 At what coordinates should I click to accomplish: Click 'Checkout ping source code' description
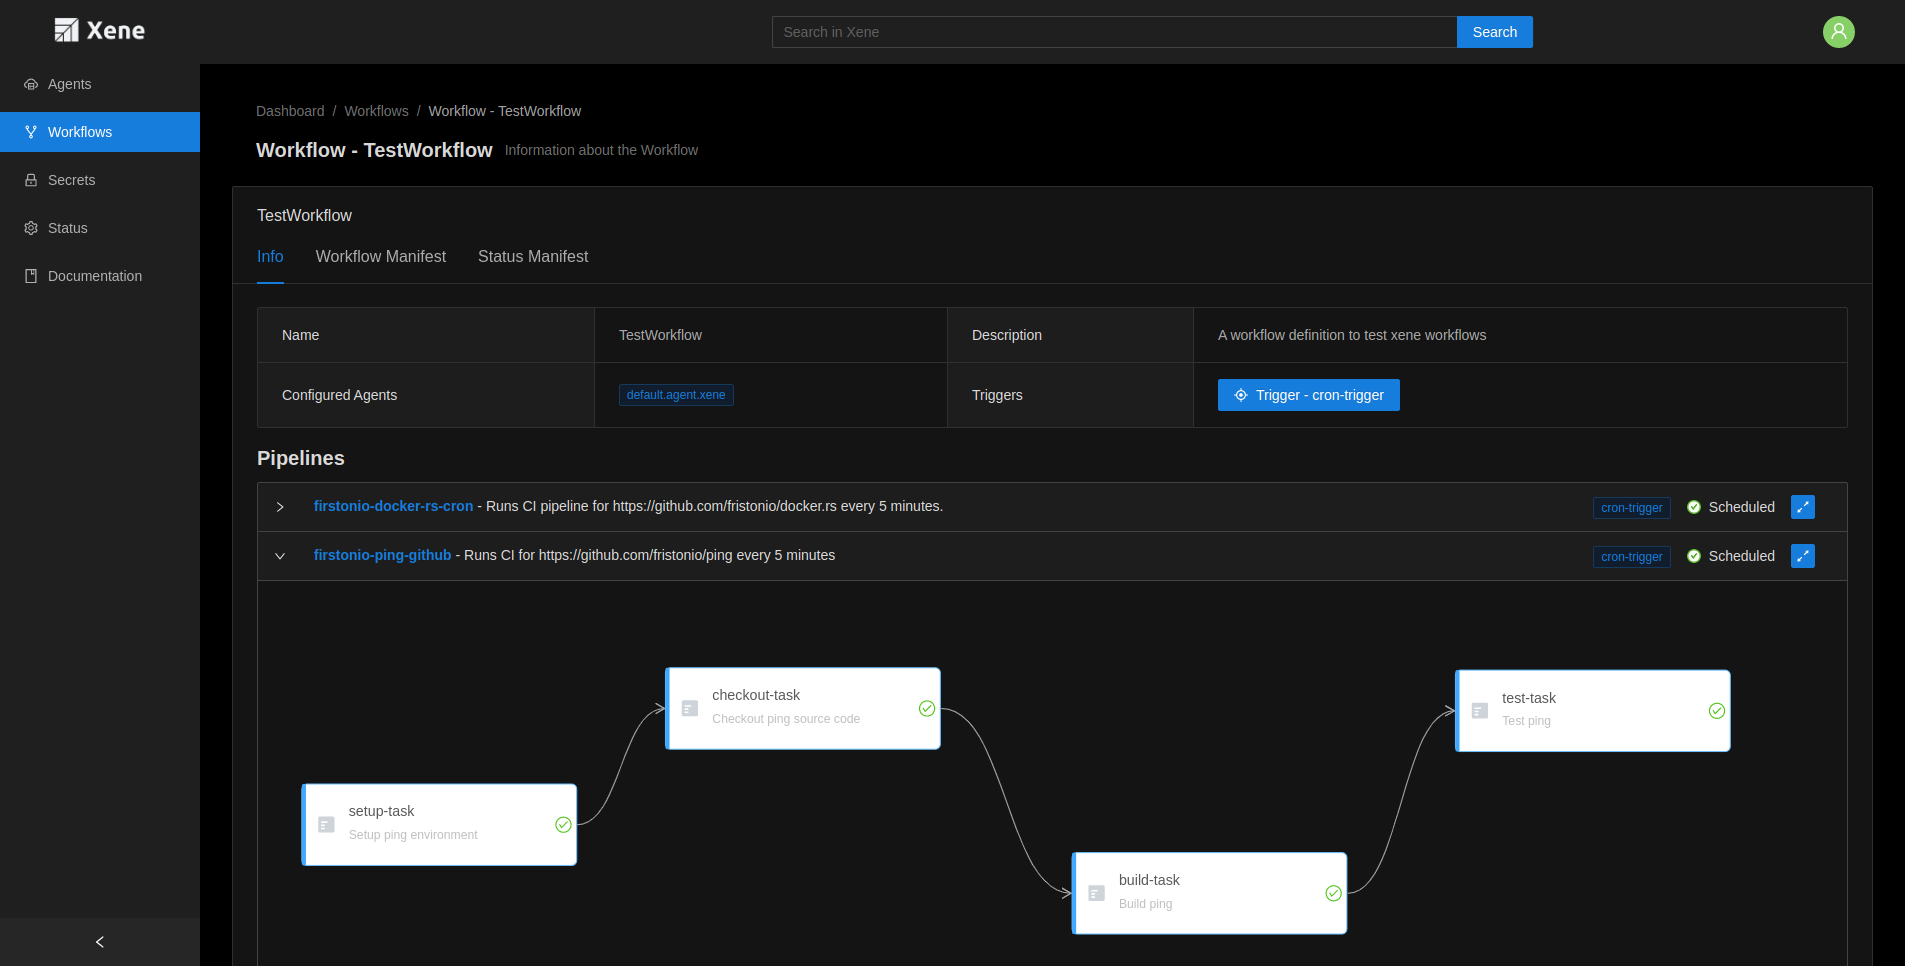(x=786, y=719)
